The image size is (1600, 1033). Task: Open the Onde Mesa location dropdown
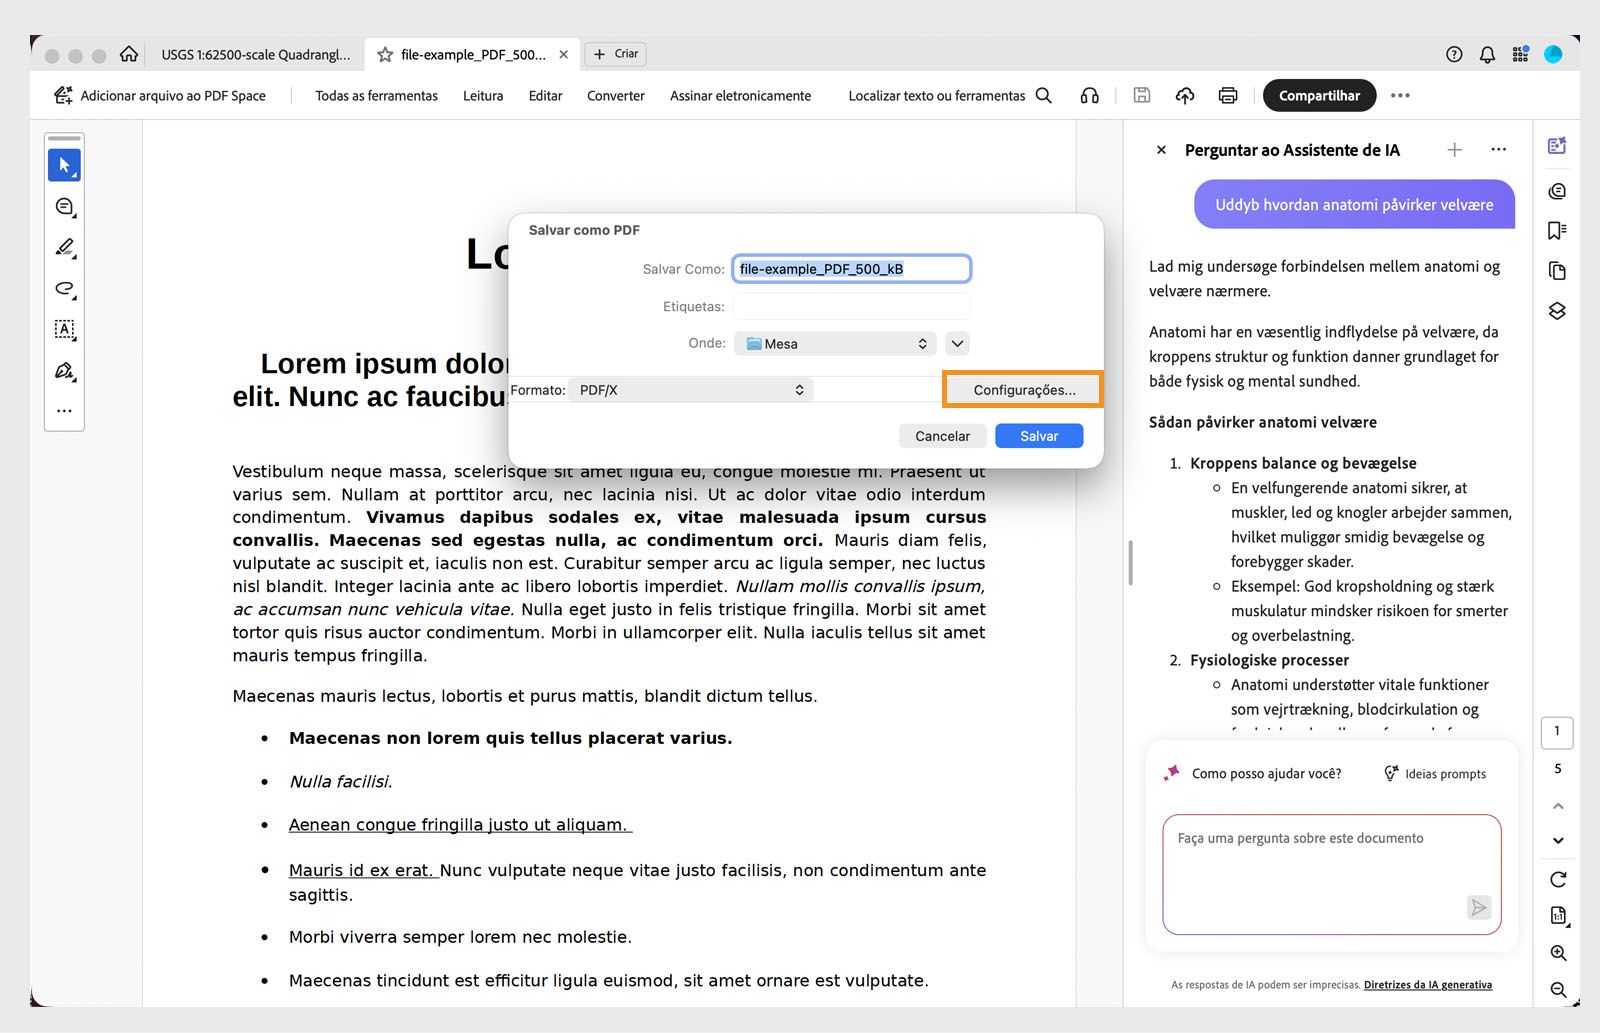[835, 344]
